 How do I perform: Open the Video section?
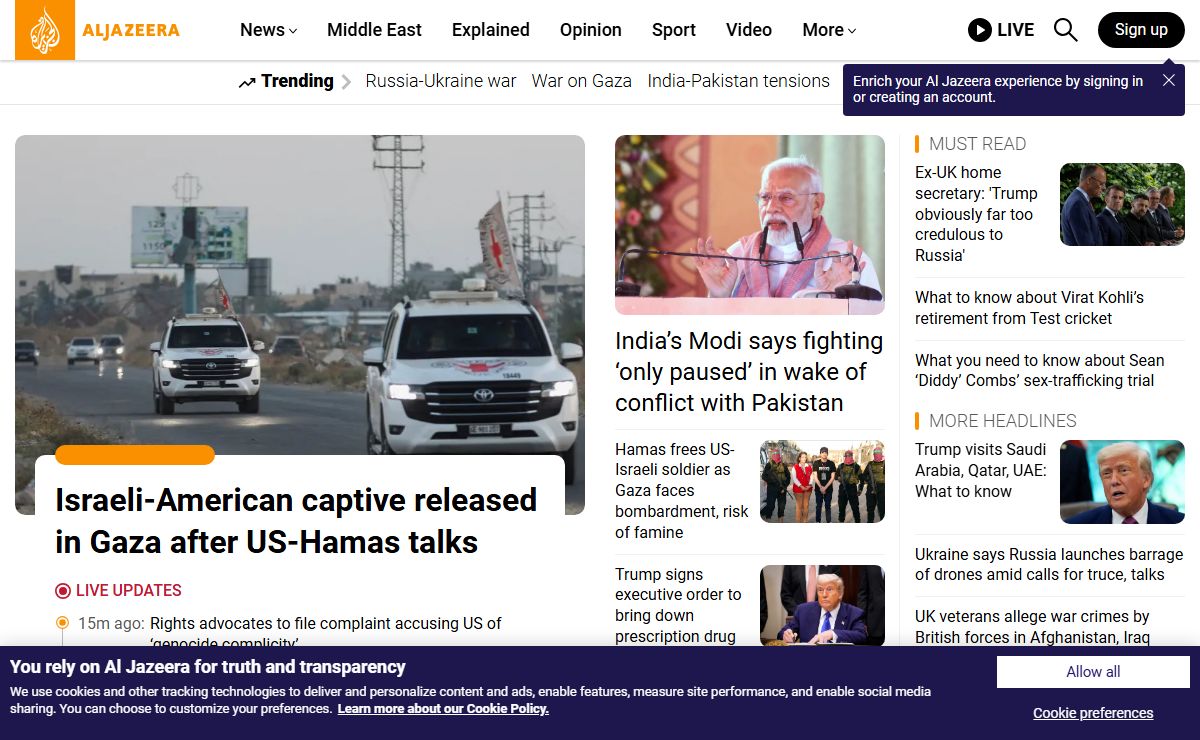click(749, 30)
